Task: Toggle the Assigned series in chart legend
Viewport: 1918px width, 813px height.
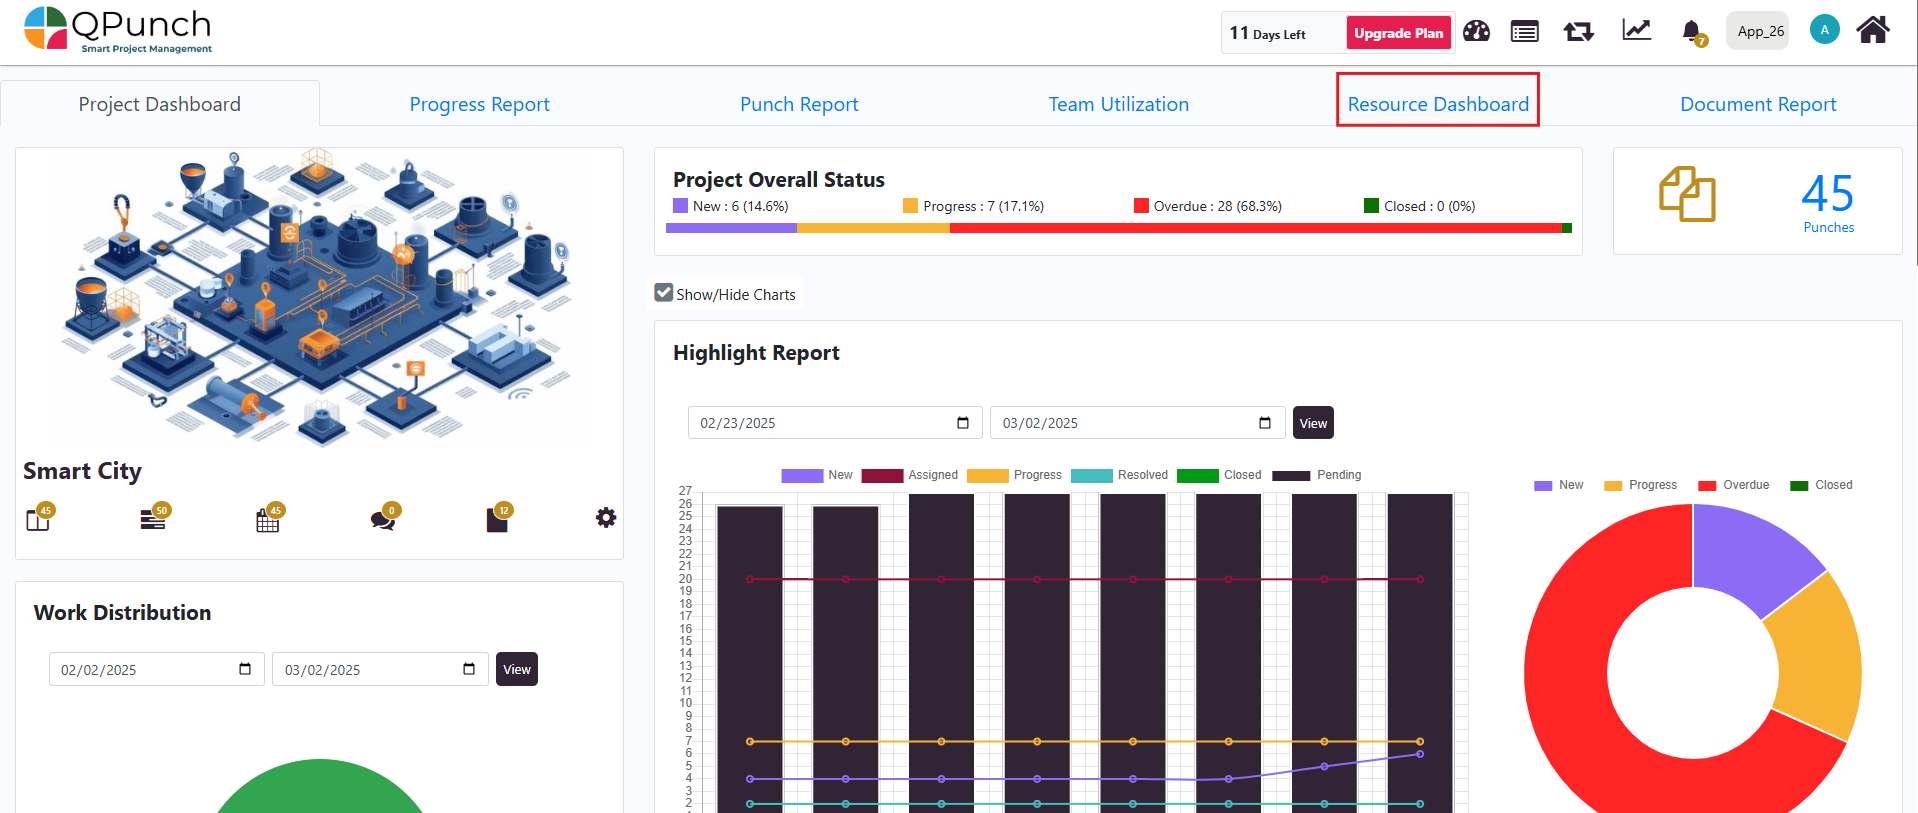Action: click(x=908, y=475)
